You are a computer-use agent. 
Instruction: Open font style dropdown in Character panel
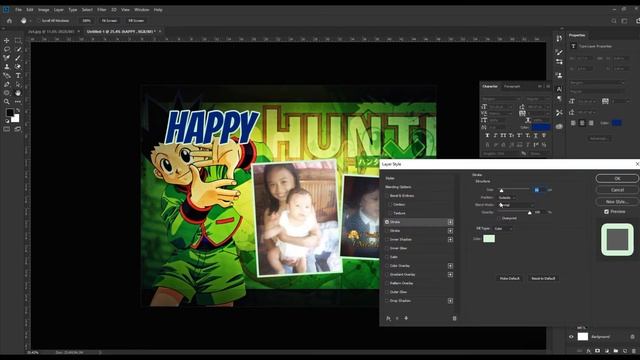pyautogui.click(x=537, y=99)
